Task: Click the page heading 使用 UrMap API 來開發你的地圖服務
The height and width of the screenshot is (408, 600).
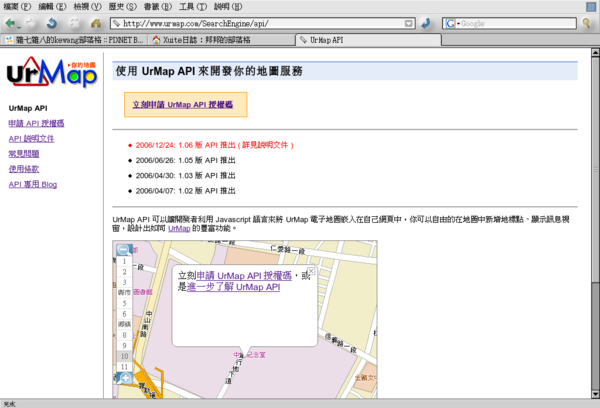Action: [209, 71]
